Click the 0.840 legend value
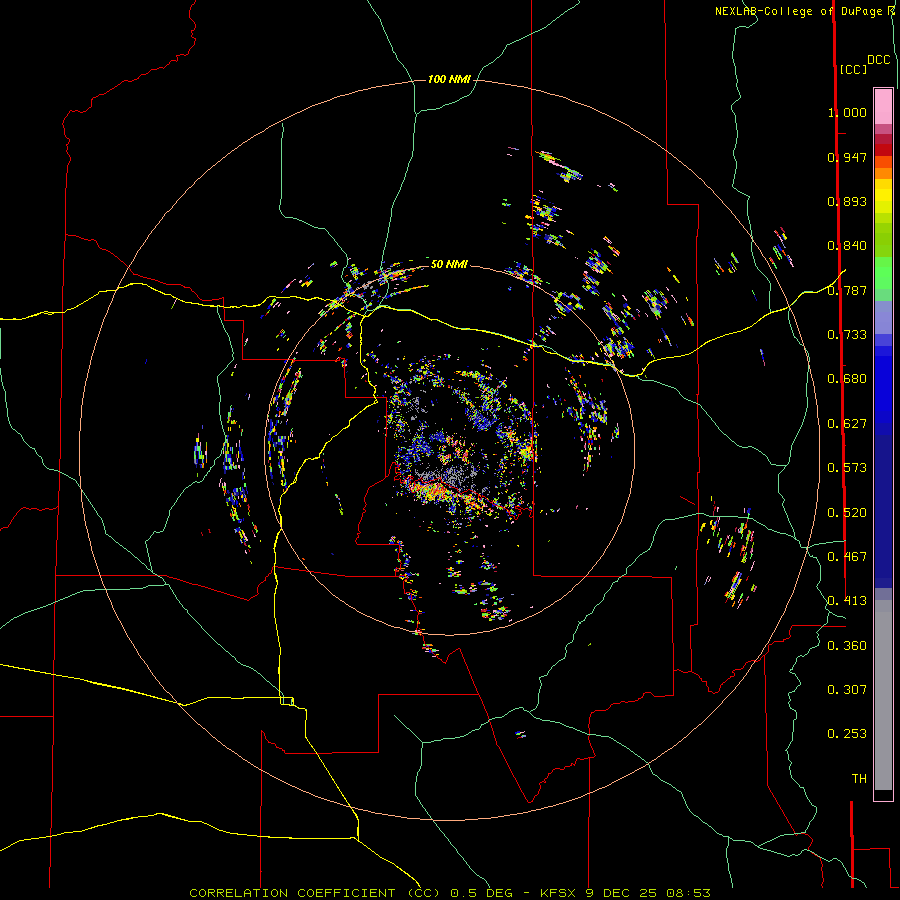The image size is (900, 900). point(847,246)
